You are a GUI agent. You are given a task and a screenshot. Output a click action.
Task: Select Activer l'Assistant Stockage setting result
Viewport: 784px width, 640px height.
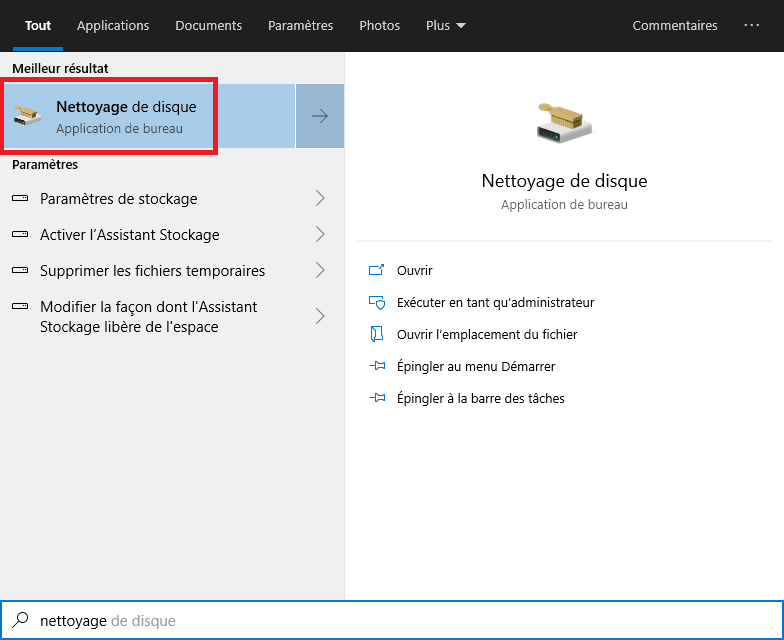pos(129,234)
